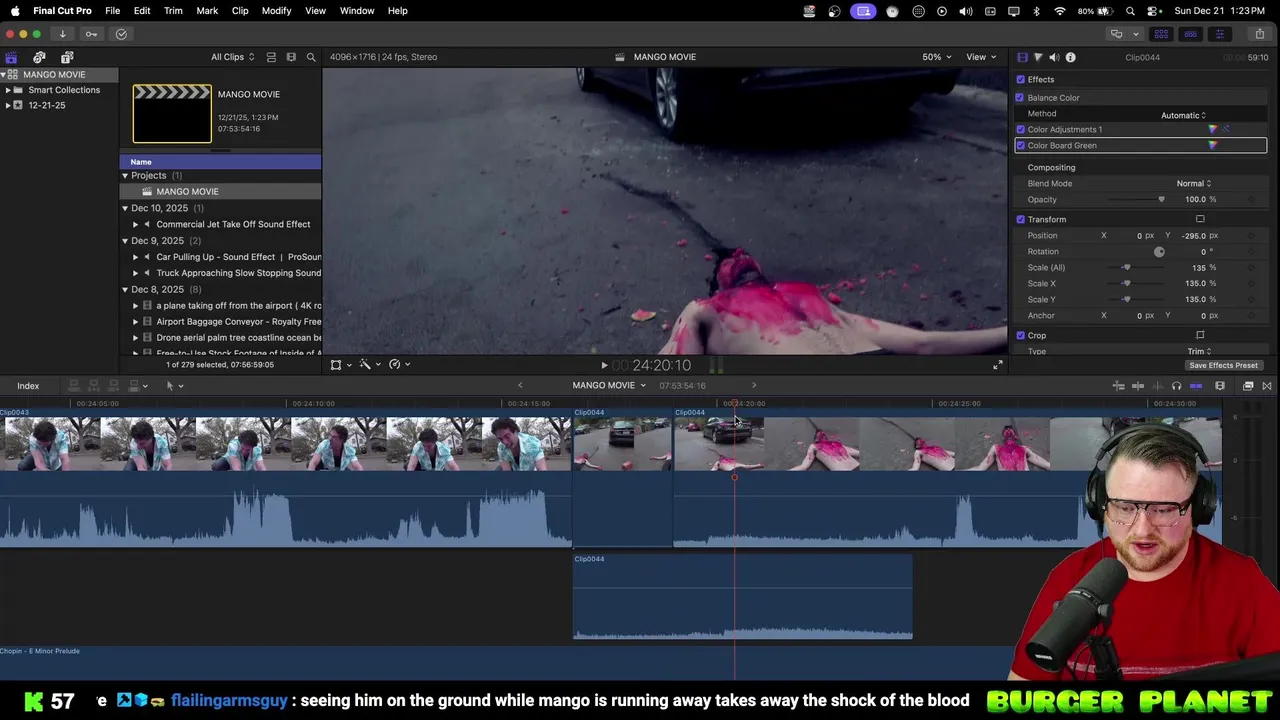This screenshot has width=1280, height=720.
Task: Open the transitions browser icon
Action: tap(1267, 386)
